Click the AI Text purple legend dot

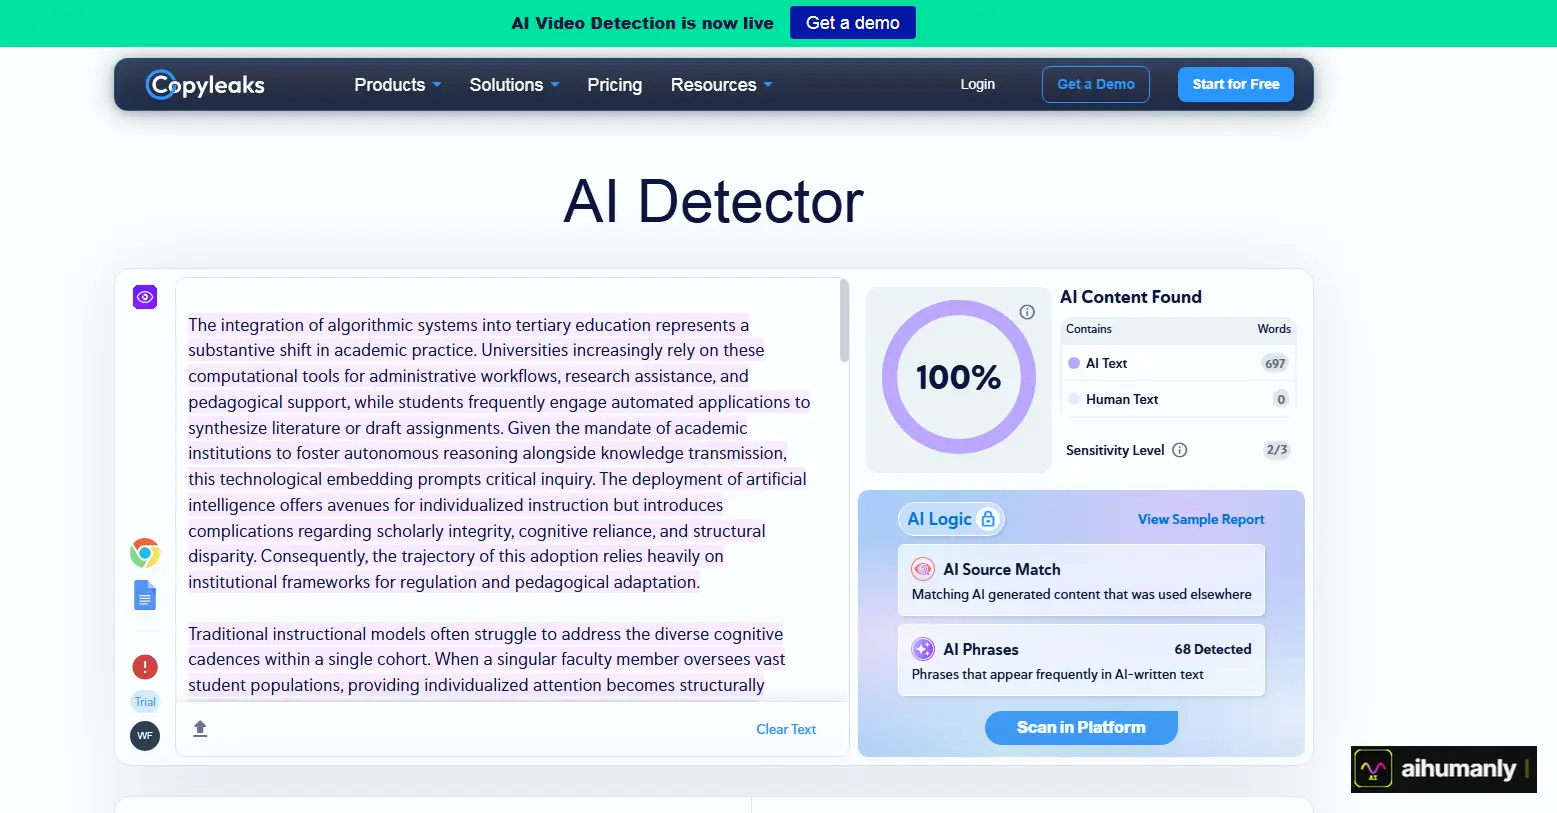(x=1074, y=363)
